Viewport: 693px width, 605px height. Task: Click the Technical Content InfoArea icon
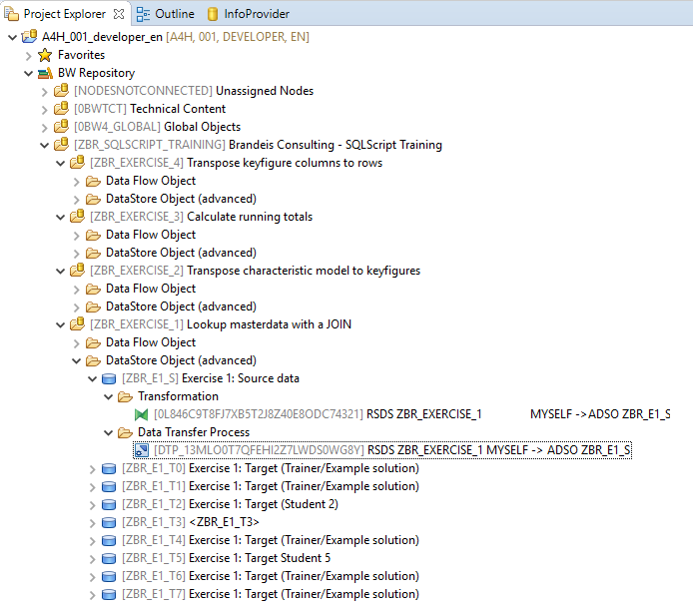(x=61, y=109)
